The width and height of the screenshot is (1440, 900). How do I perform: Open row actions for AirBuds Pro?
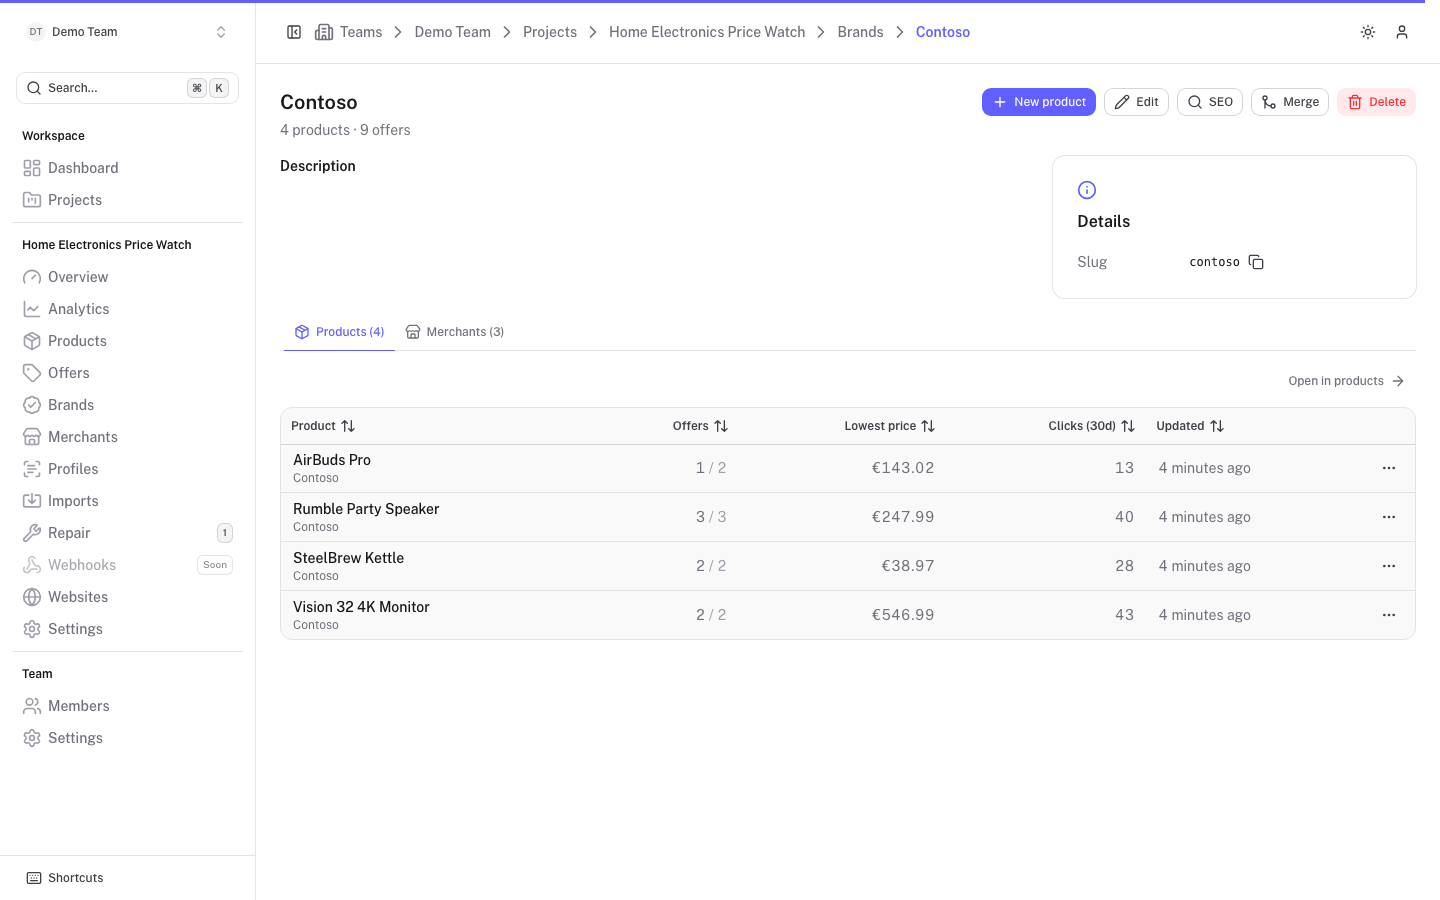pos(1389,468)
